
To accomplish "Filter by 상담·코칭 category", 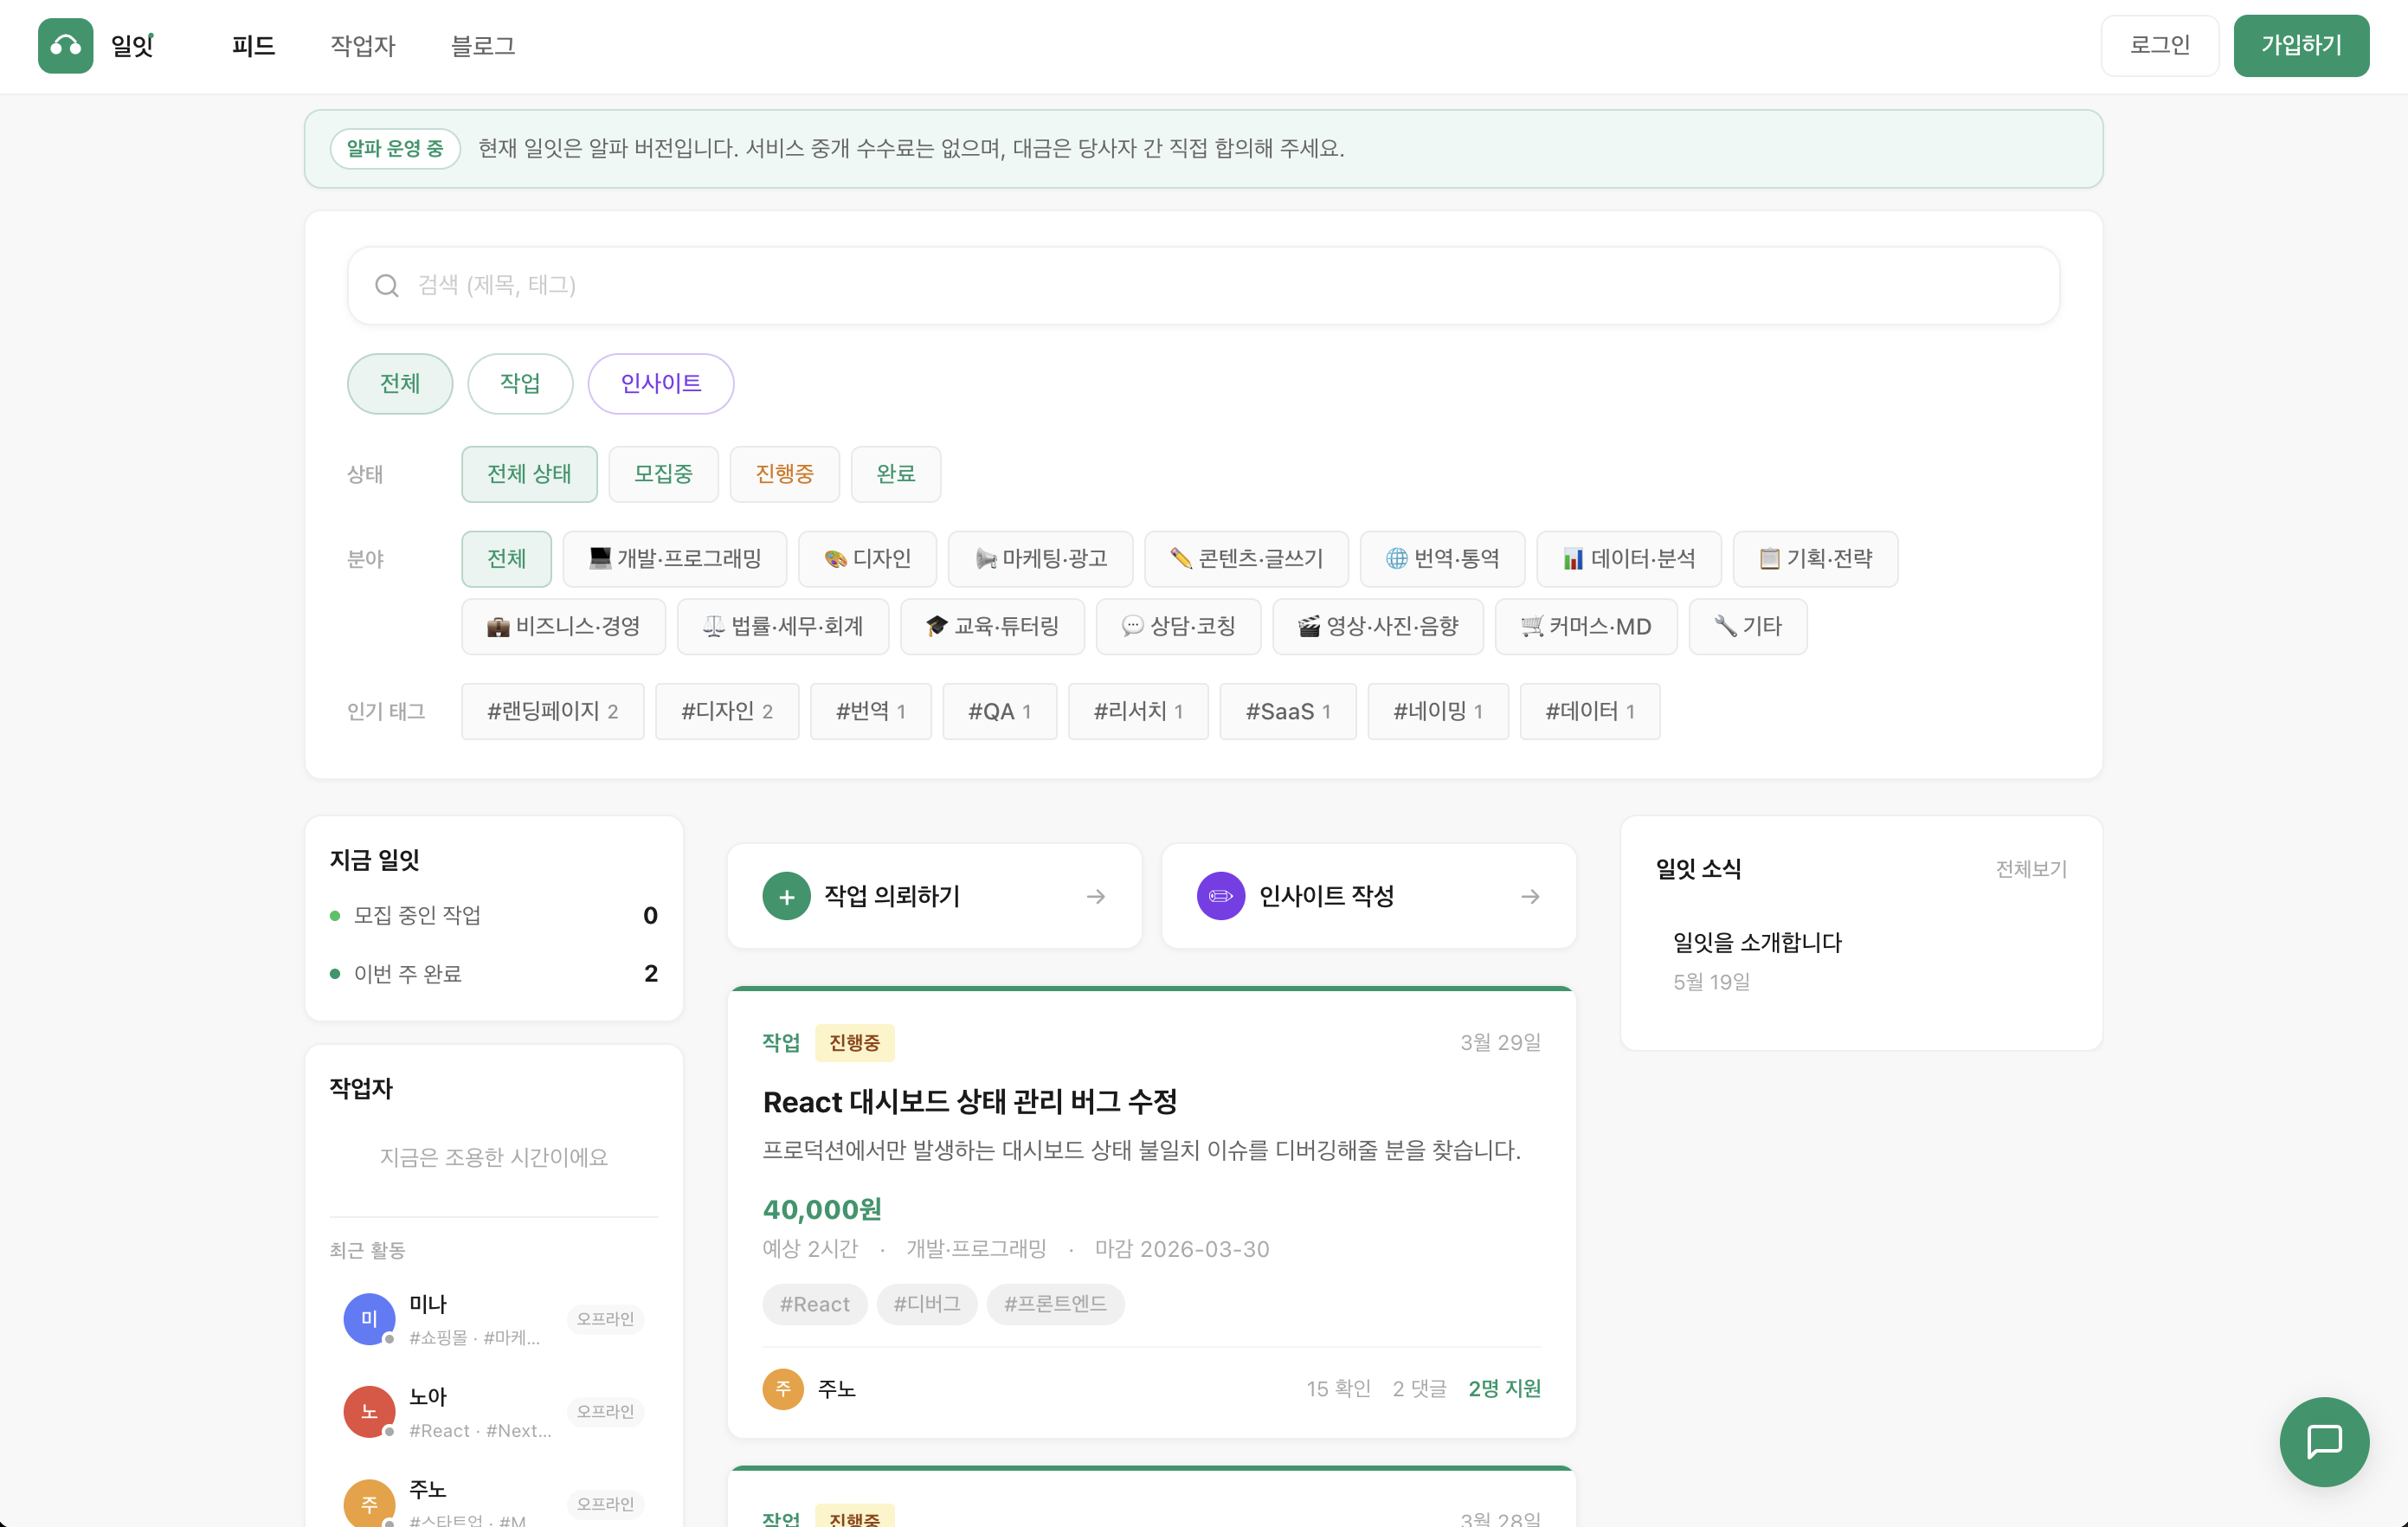I will pyautogui.click(x=1178, y=627).
